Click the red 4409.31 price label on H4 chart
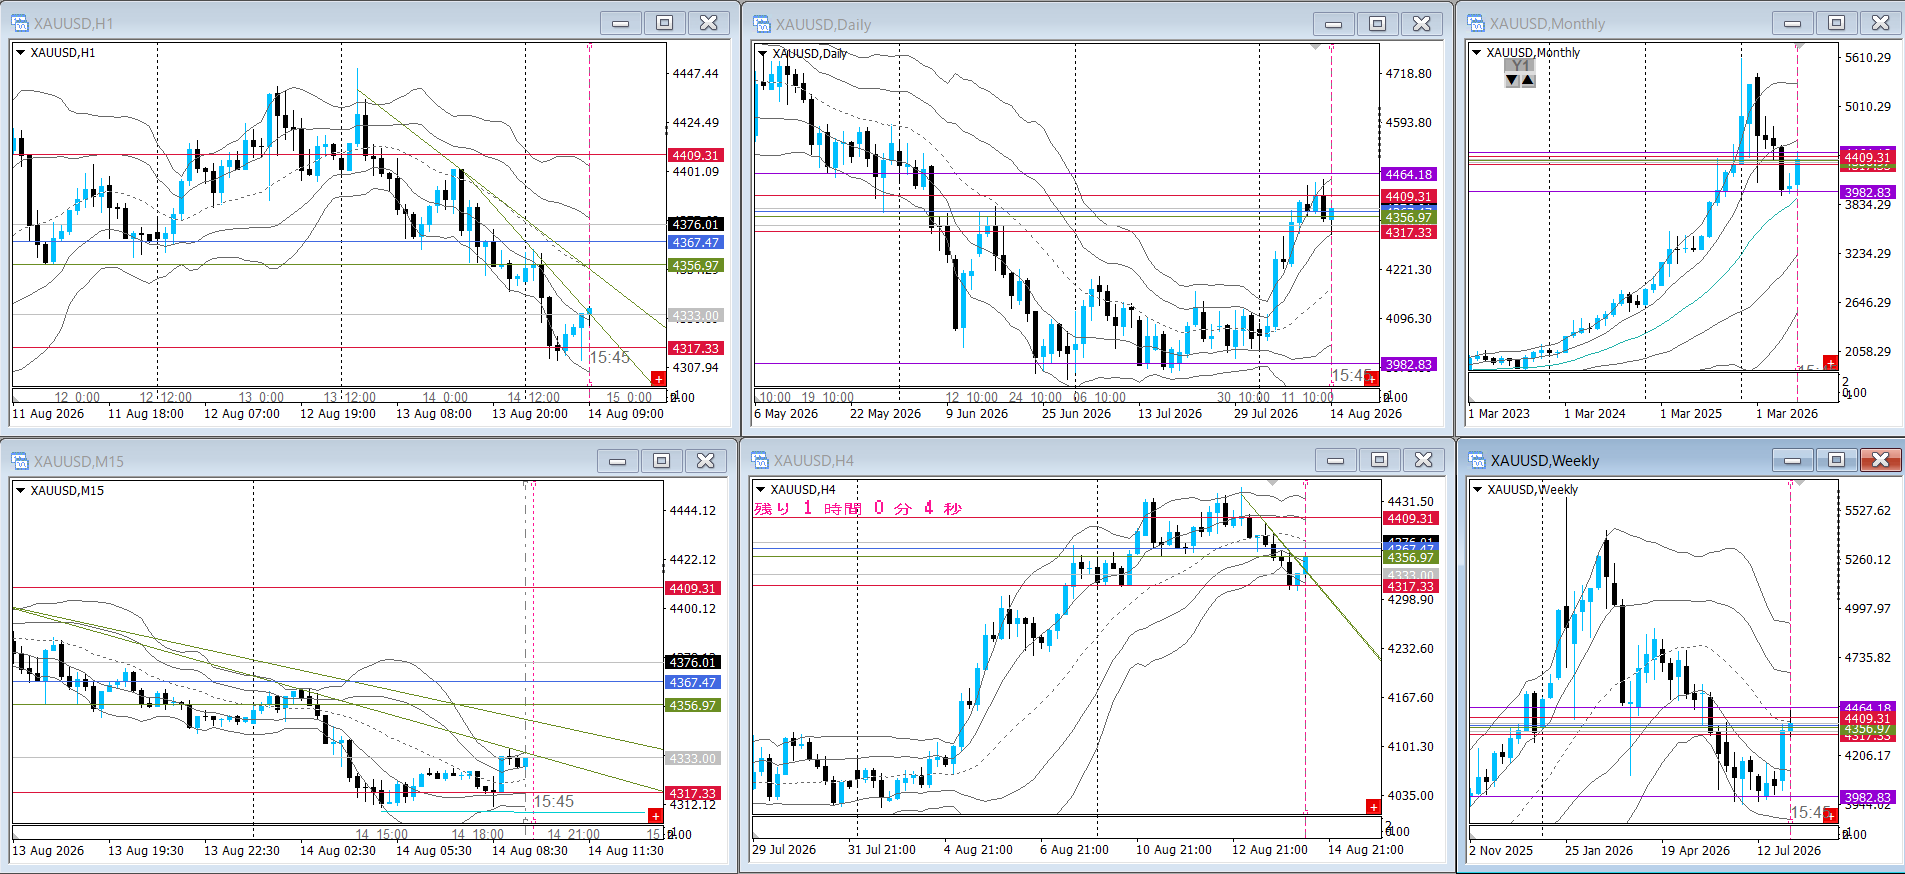Viewport: 1905px width, 874px height. pyautogui.click(x=1410, y=519)
